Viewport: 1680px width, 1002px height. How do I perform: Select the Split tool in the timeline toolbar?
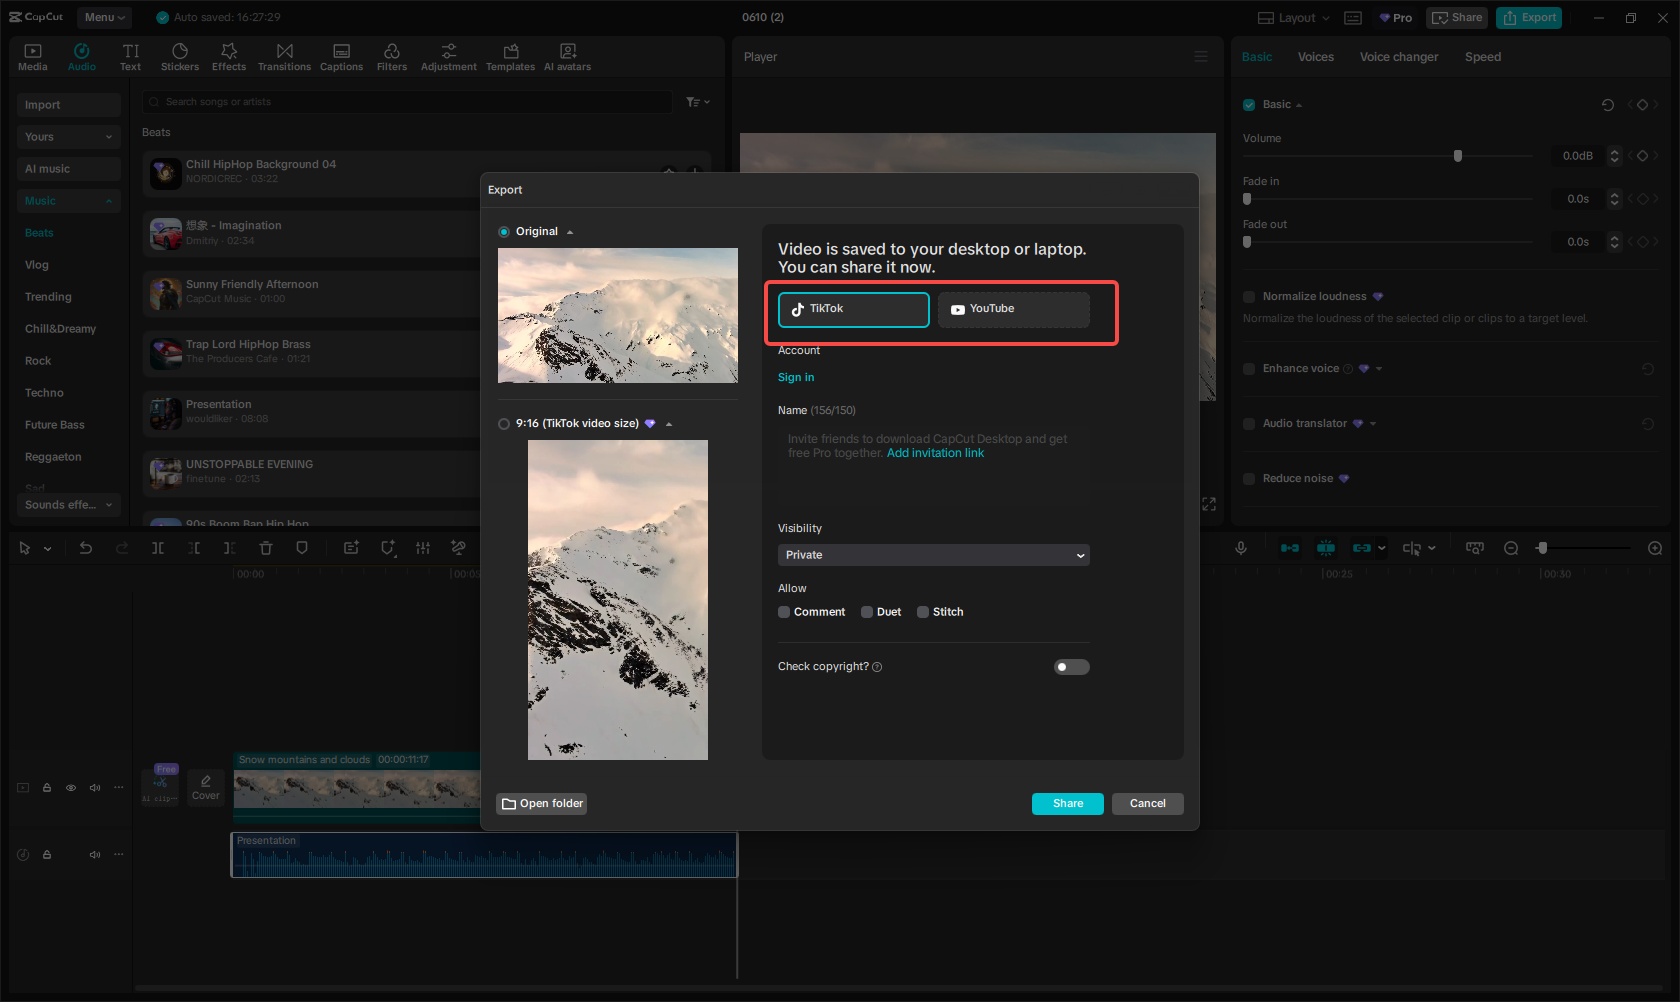coord(159,548)
